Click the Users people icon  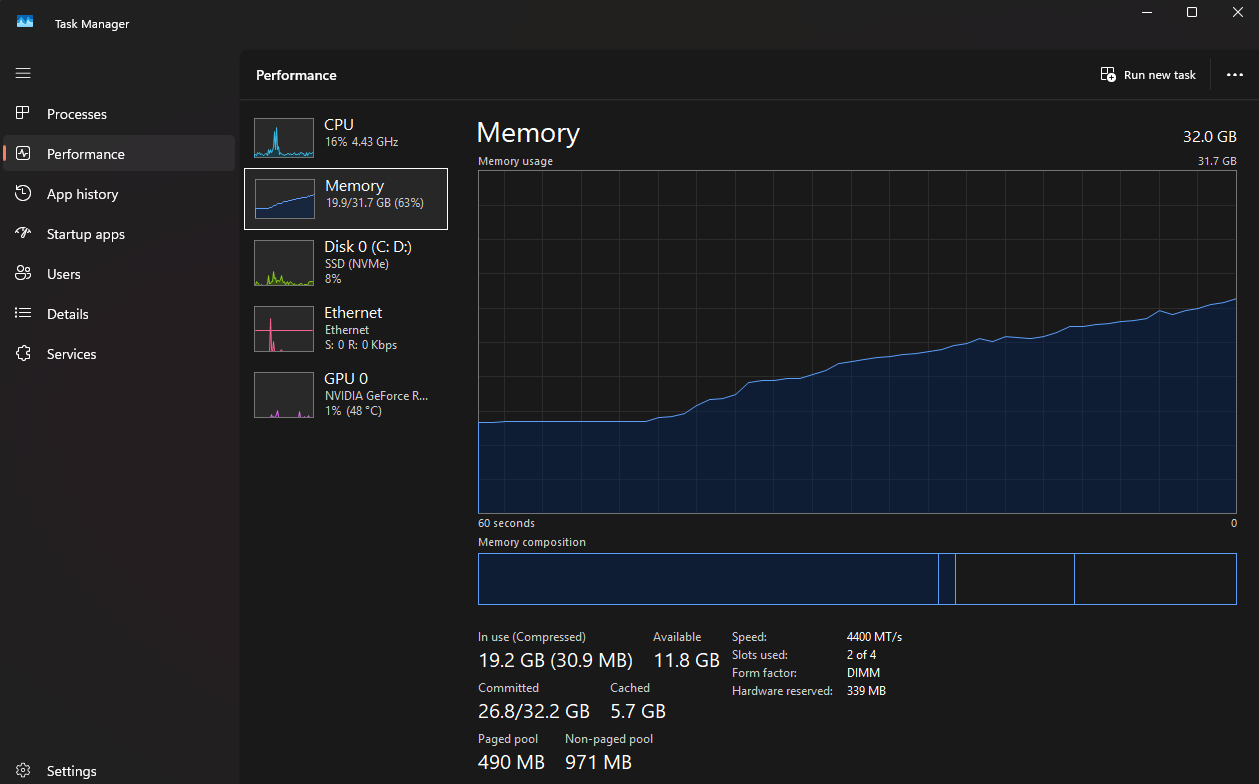23,274
